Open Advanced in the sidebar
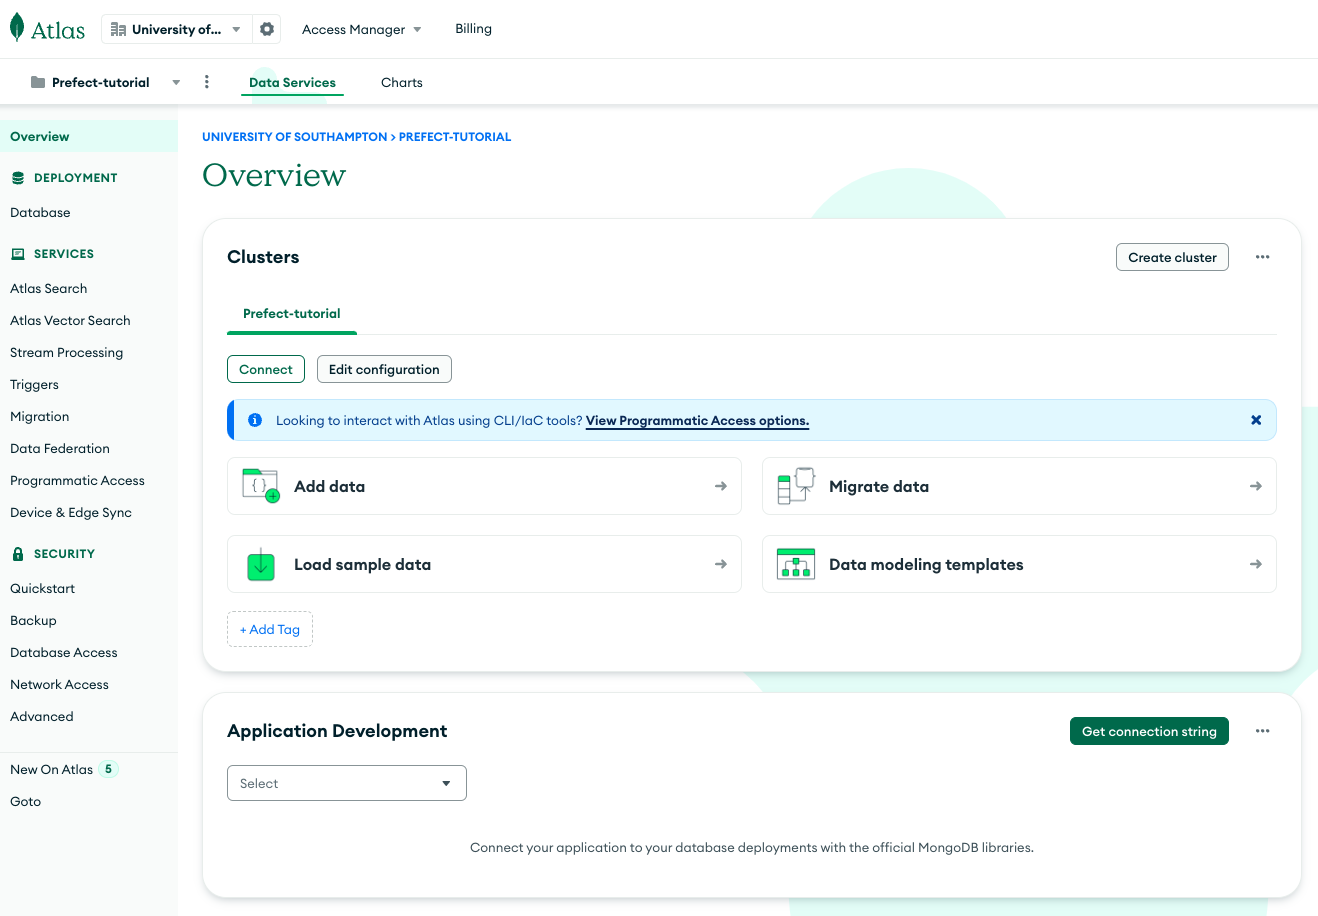 41,716
